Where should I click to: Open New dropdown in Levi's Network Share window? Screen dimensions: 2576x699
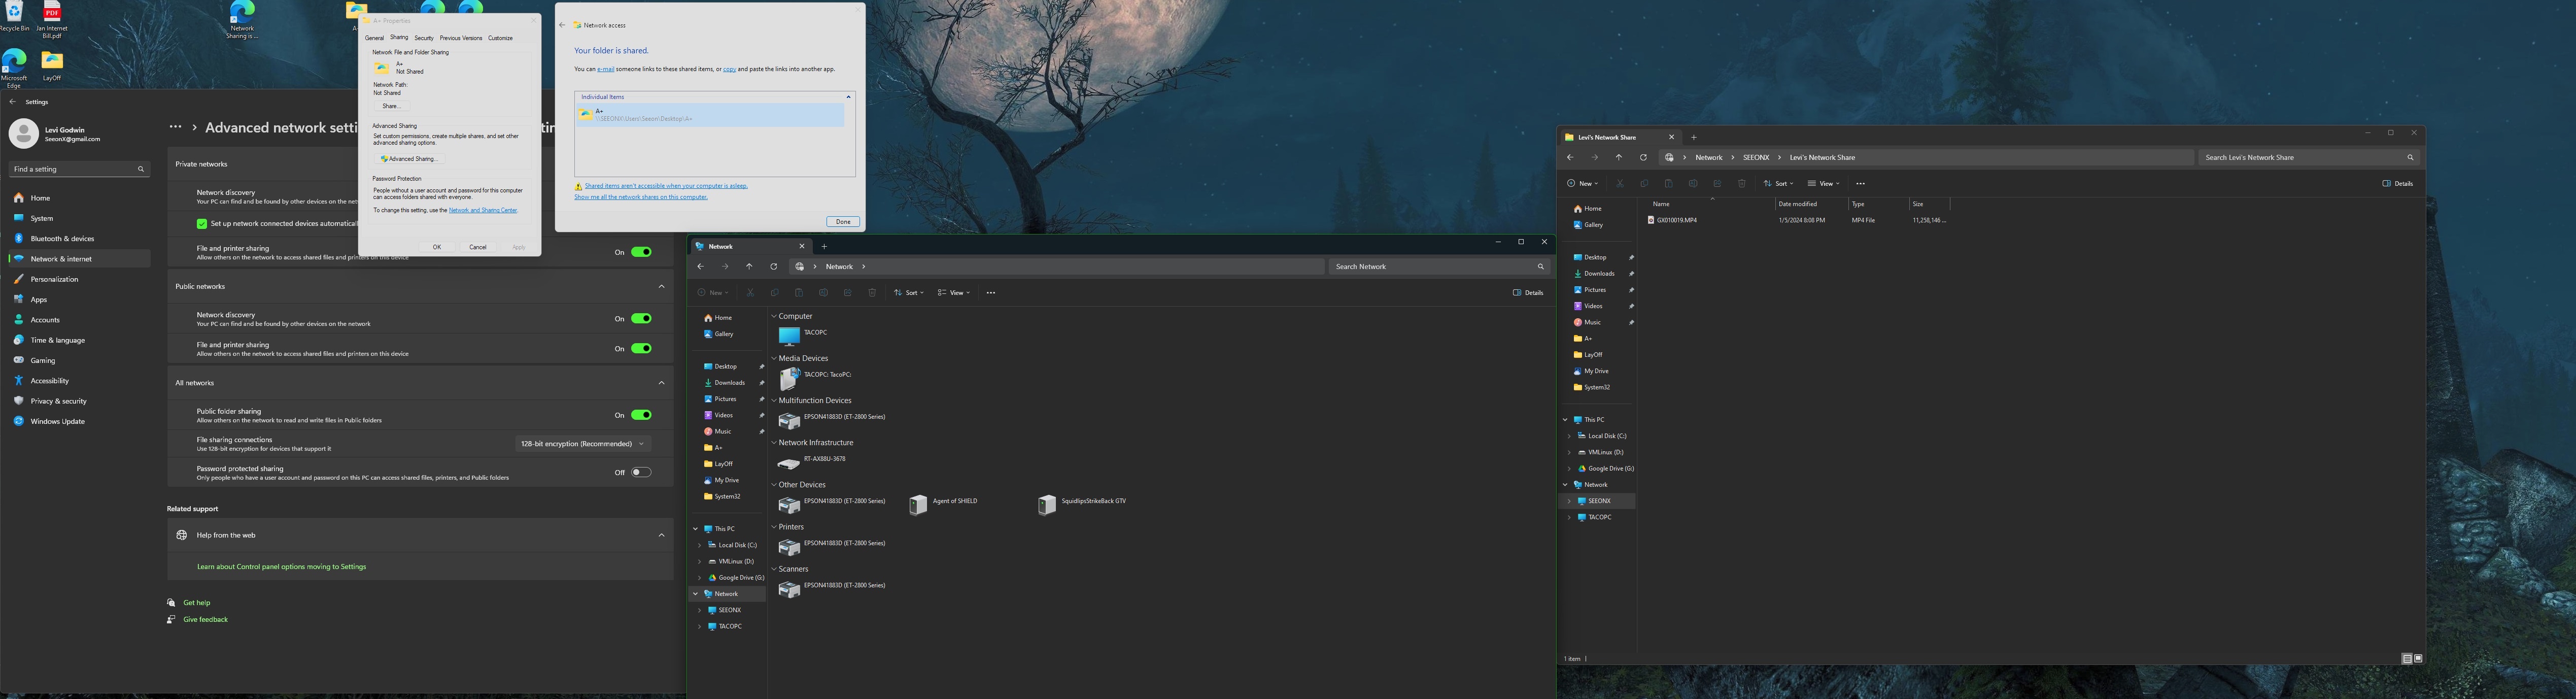point(1583,184)
